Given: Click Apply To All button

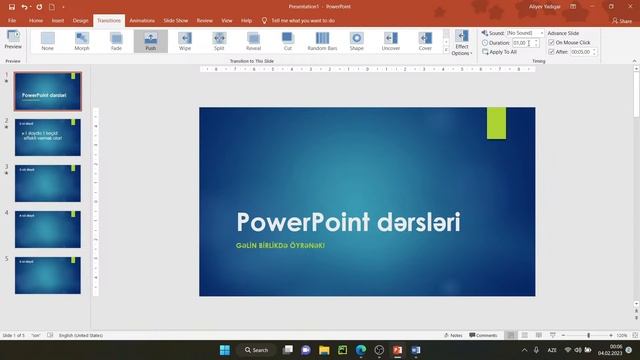Looking at the screenshot, I should 500,52.
